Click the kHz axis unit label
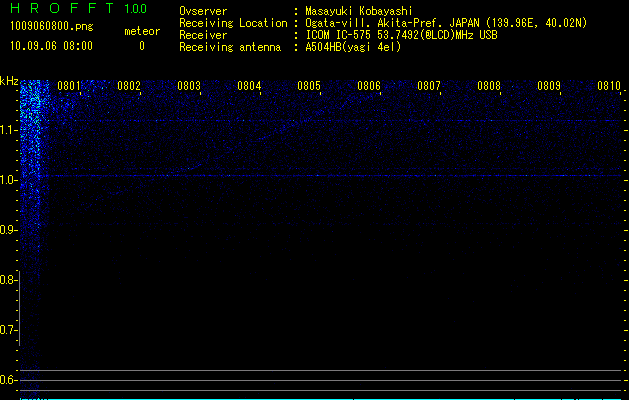This screenshot has height=400, width=629. click(x=9, y=81)
